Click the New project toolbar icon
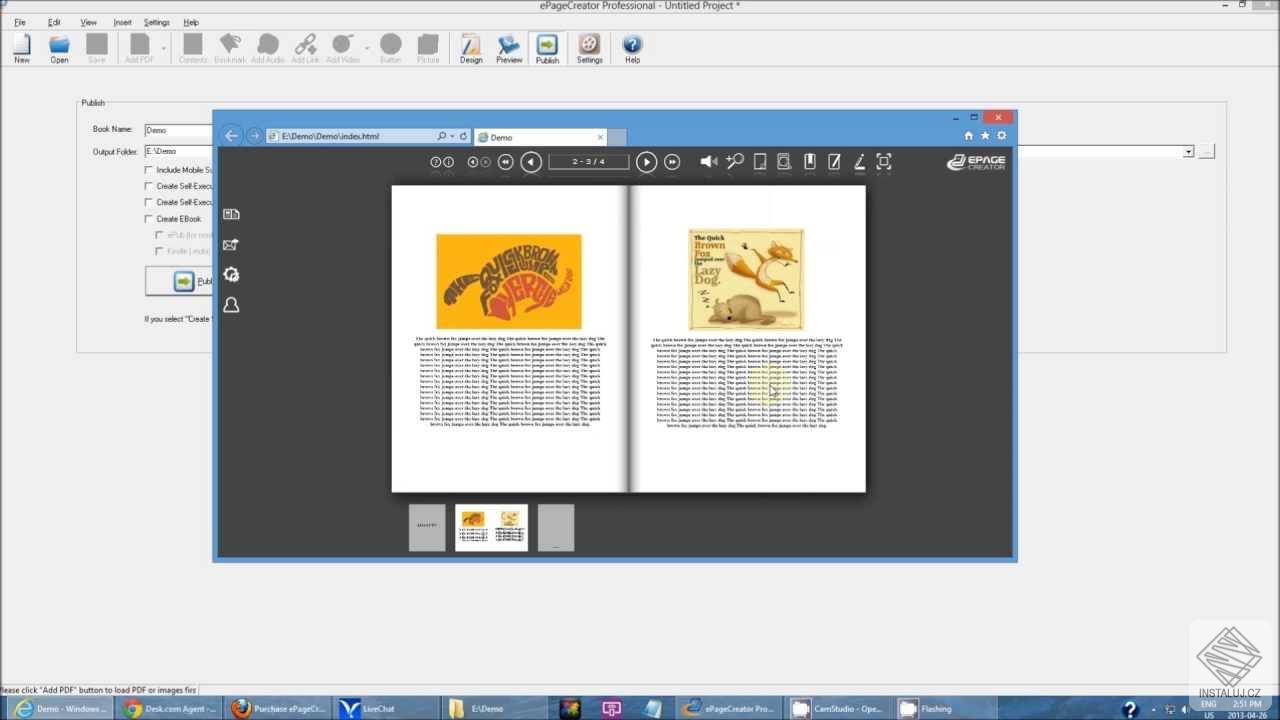This screenshot has height=720, width=1280. pyautogui.click(x=22, y=48)
